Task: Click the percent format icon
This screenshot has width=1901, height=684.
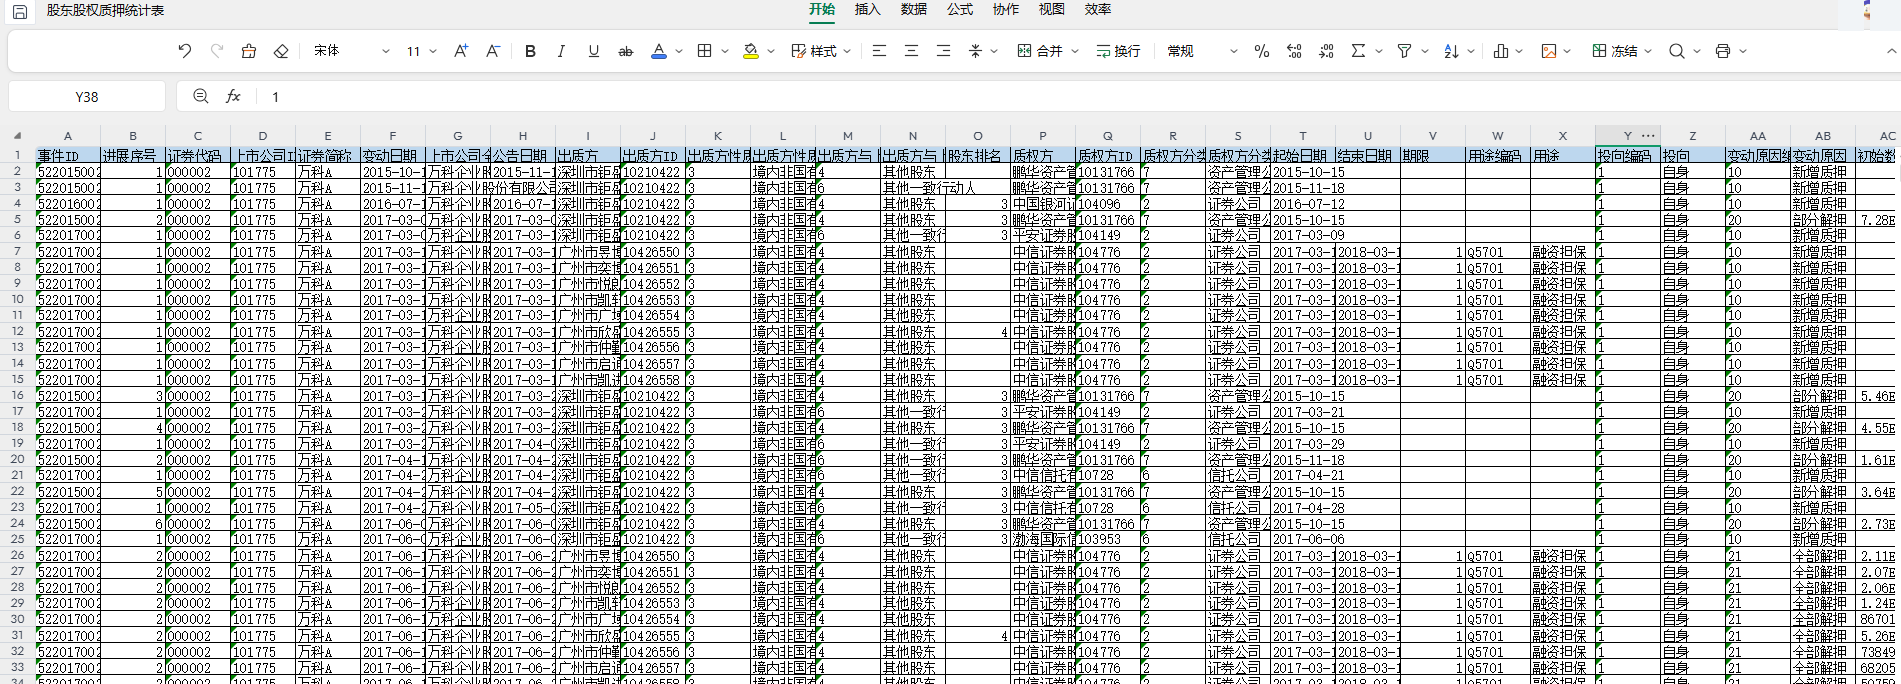Action: (1262, 51)
